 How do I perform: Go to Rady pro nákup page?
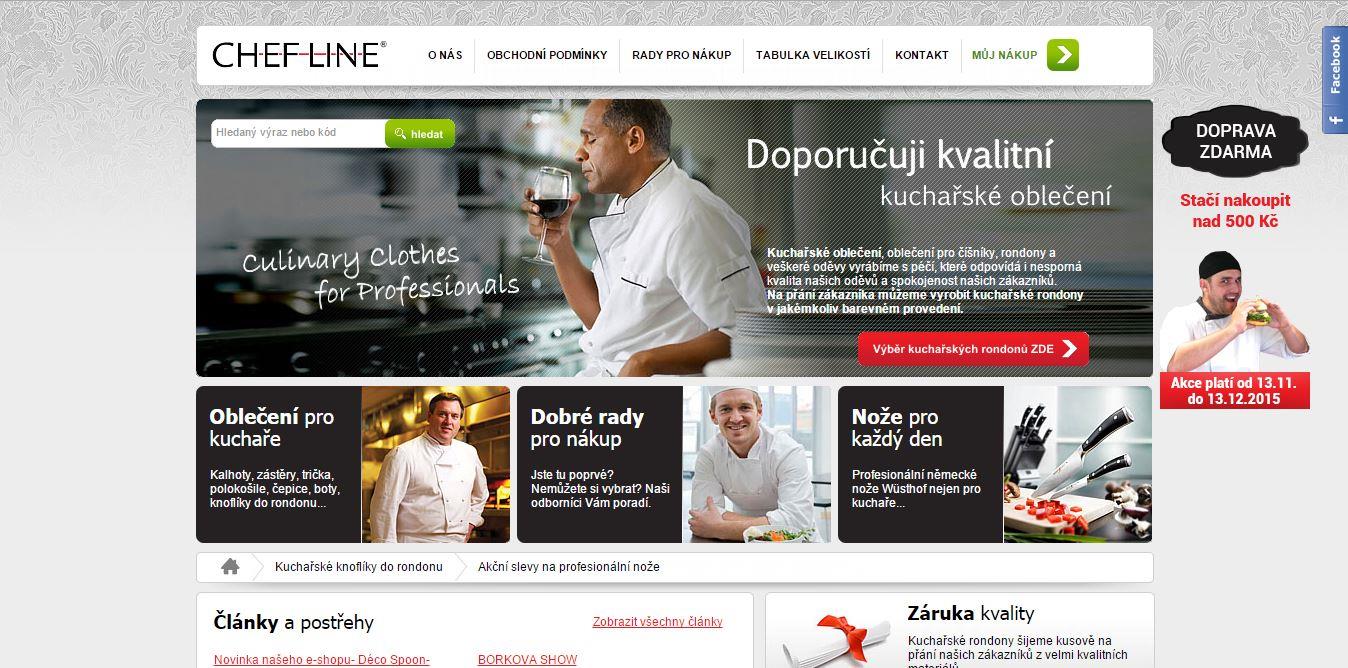(681, 55)
